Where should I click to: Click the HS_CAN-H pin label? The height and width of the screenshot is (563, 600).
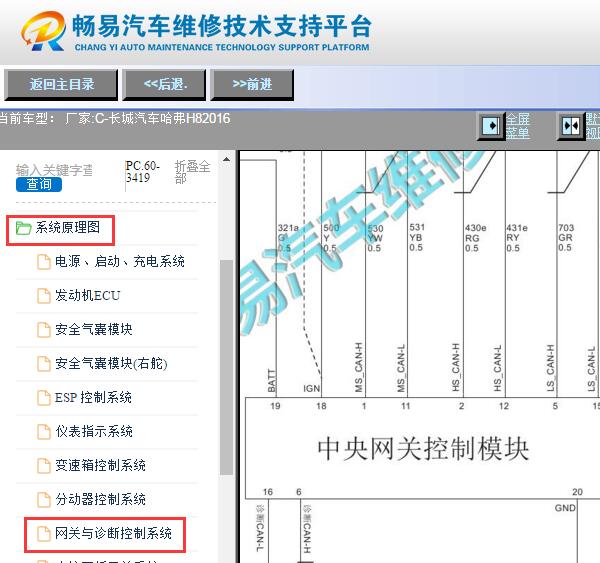click(456, 367)
